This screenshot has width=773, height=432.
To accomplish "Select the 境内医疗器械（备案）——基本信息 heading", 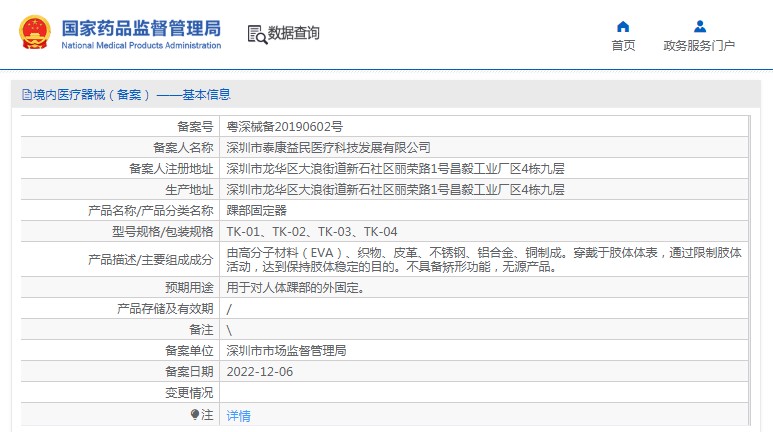I will coord(132,94).
